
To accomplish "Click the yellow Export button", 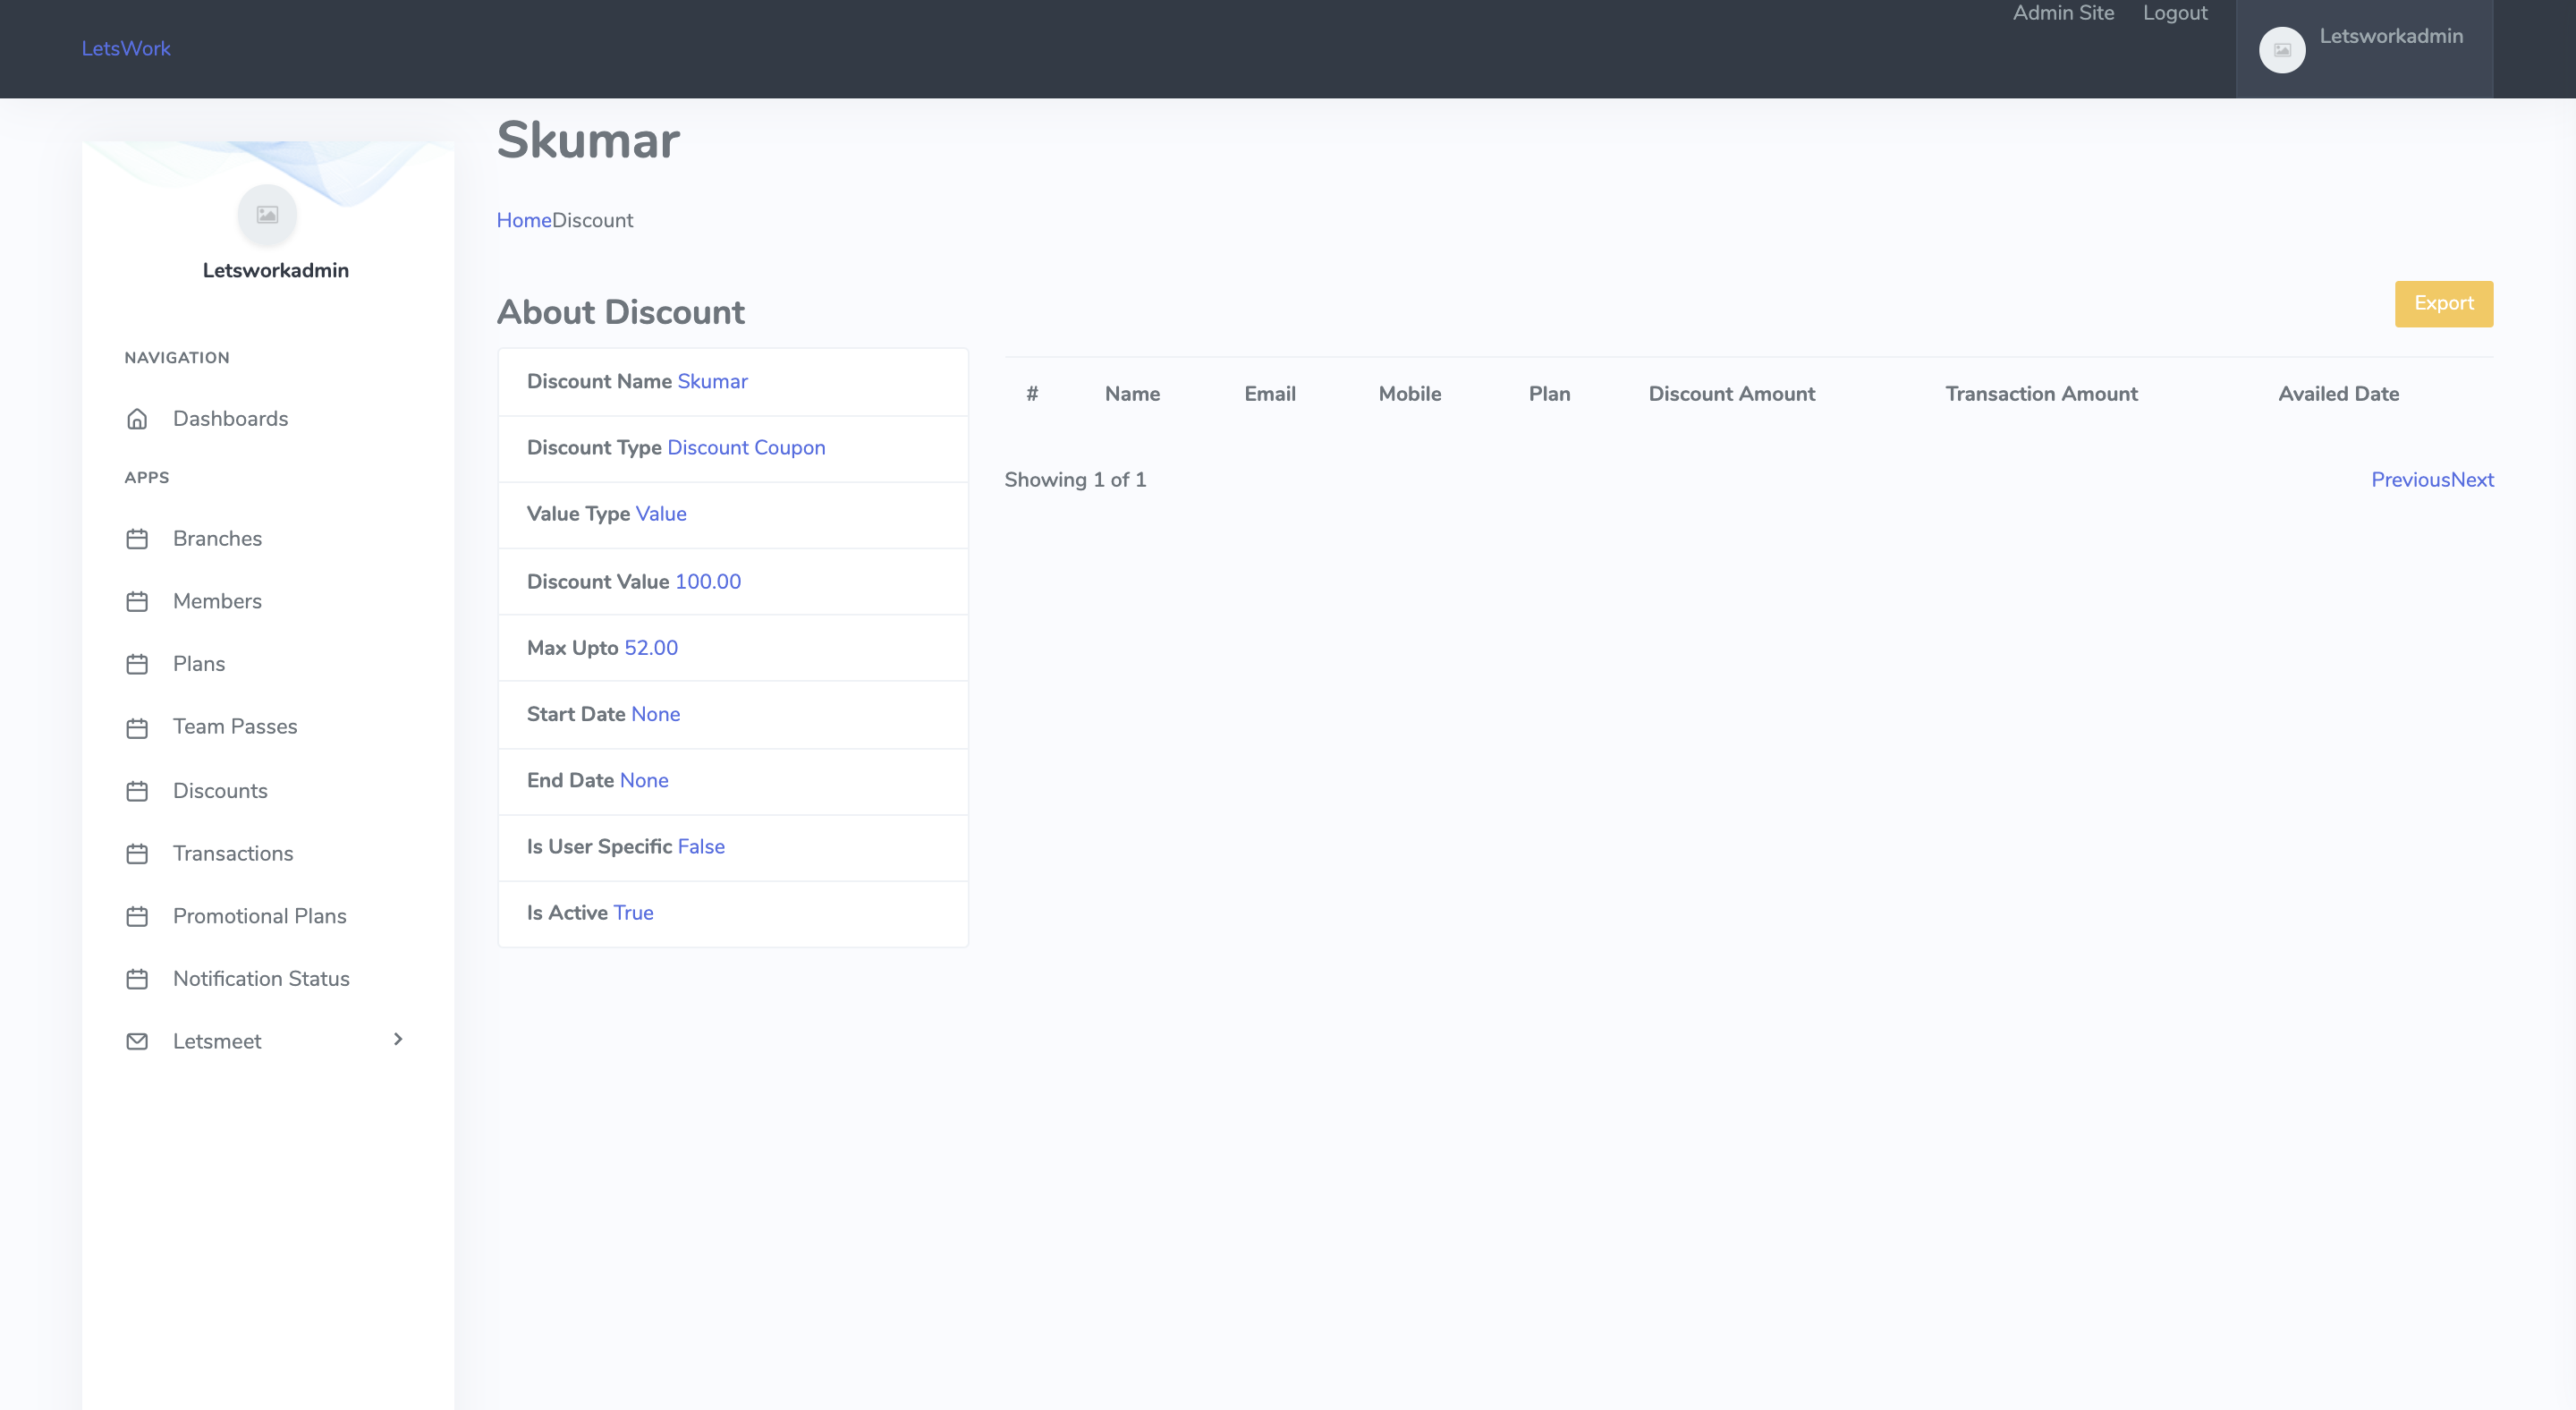I will [2443, 304].
